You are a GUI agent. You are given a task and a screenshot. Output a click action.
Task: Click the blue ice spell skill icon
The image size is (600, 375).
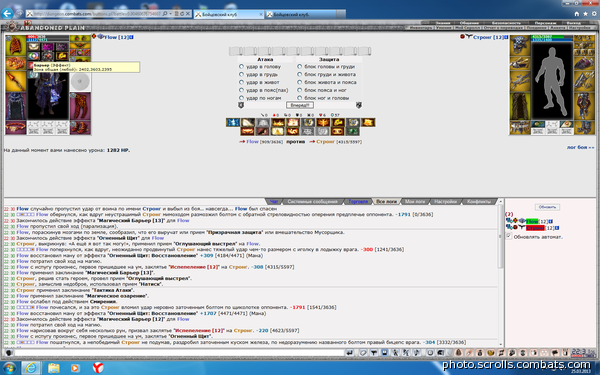click(x=233, y=122)
